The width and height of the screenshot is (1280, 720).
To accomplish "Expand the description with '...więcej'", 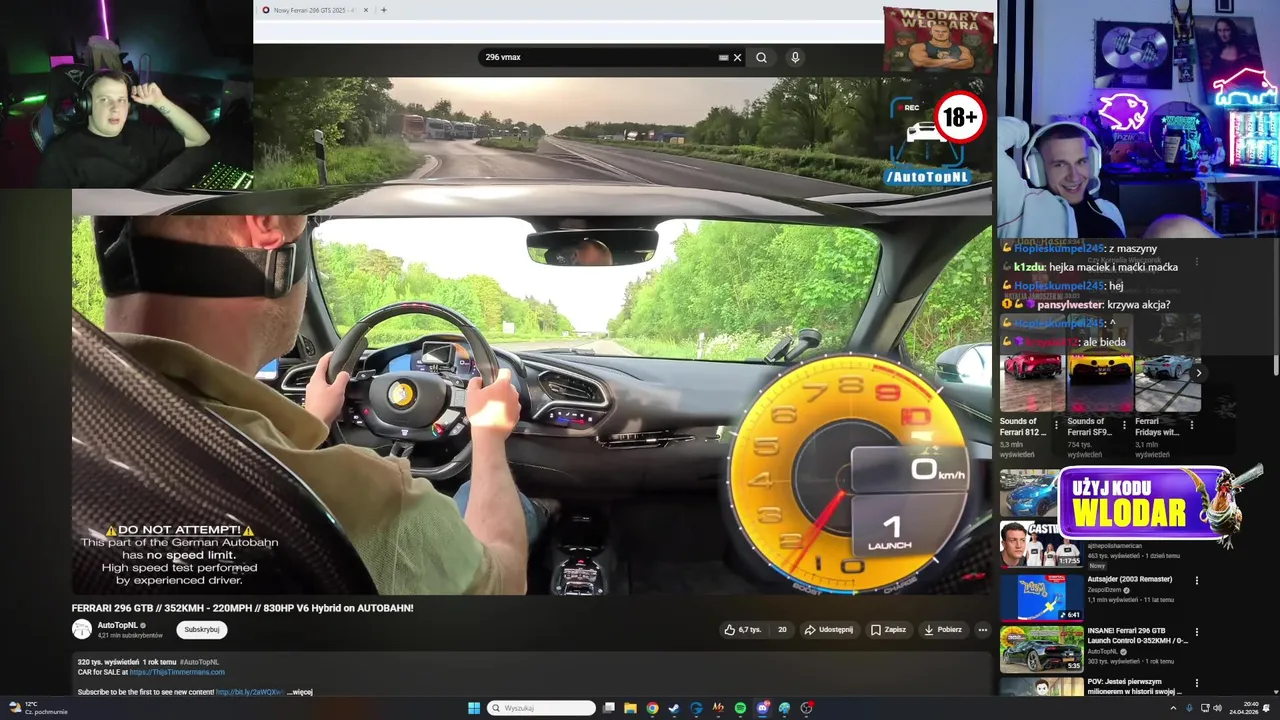I will point(300,692).
